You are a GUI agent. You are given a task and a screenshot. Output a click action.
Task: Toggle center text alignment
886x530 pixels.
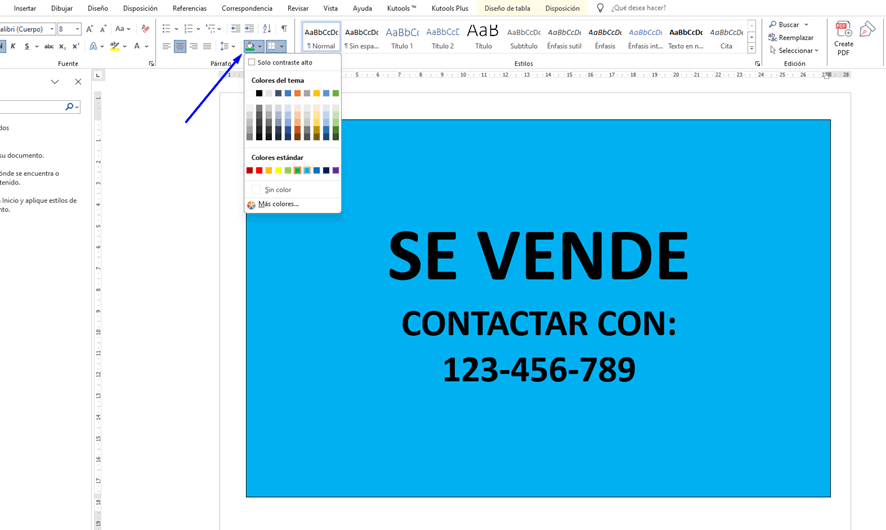180,46
